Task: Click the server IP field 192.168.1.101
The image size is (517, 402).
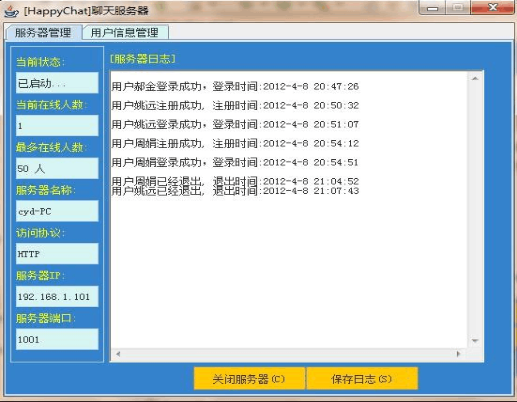Action: point(57,296)
